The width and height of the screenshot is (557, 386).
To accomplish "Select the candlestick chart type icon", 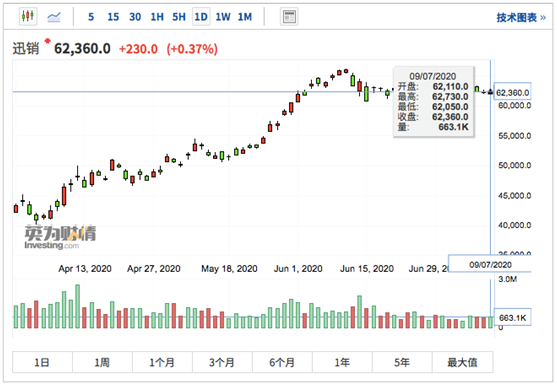I will 28,16.
